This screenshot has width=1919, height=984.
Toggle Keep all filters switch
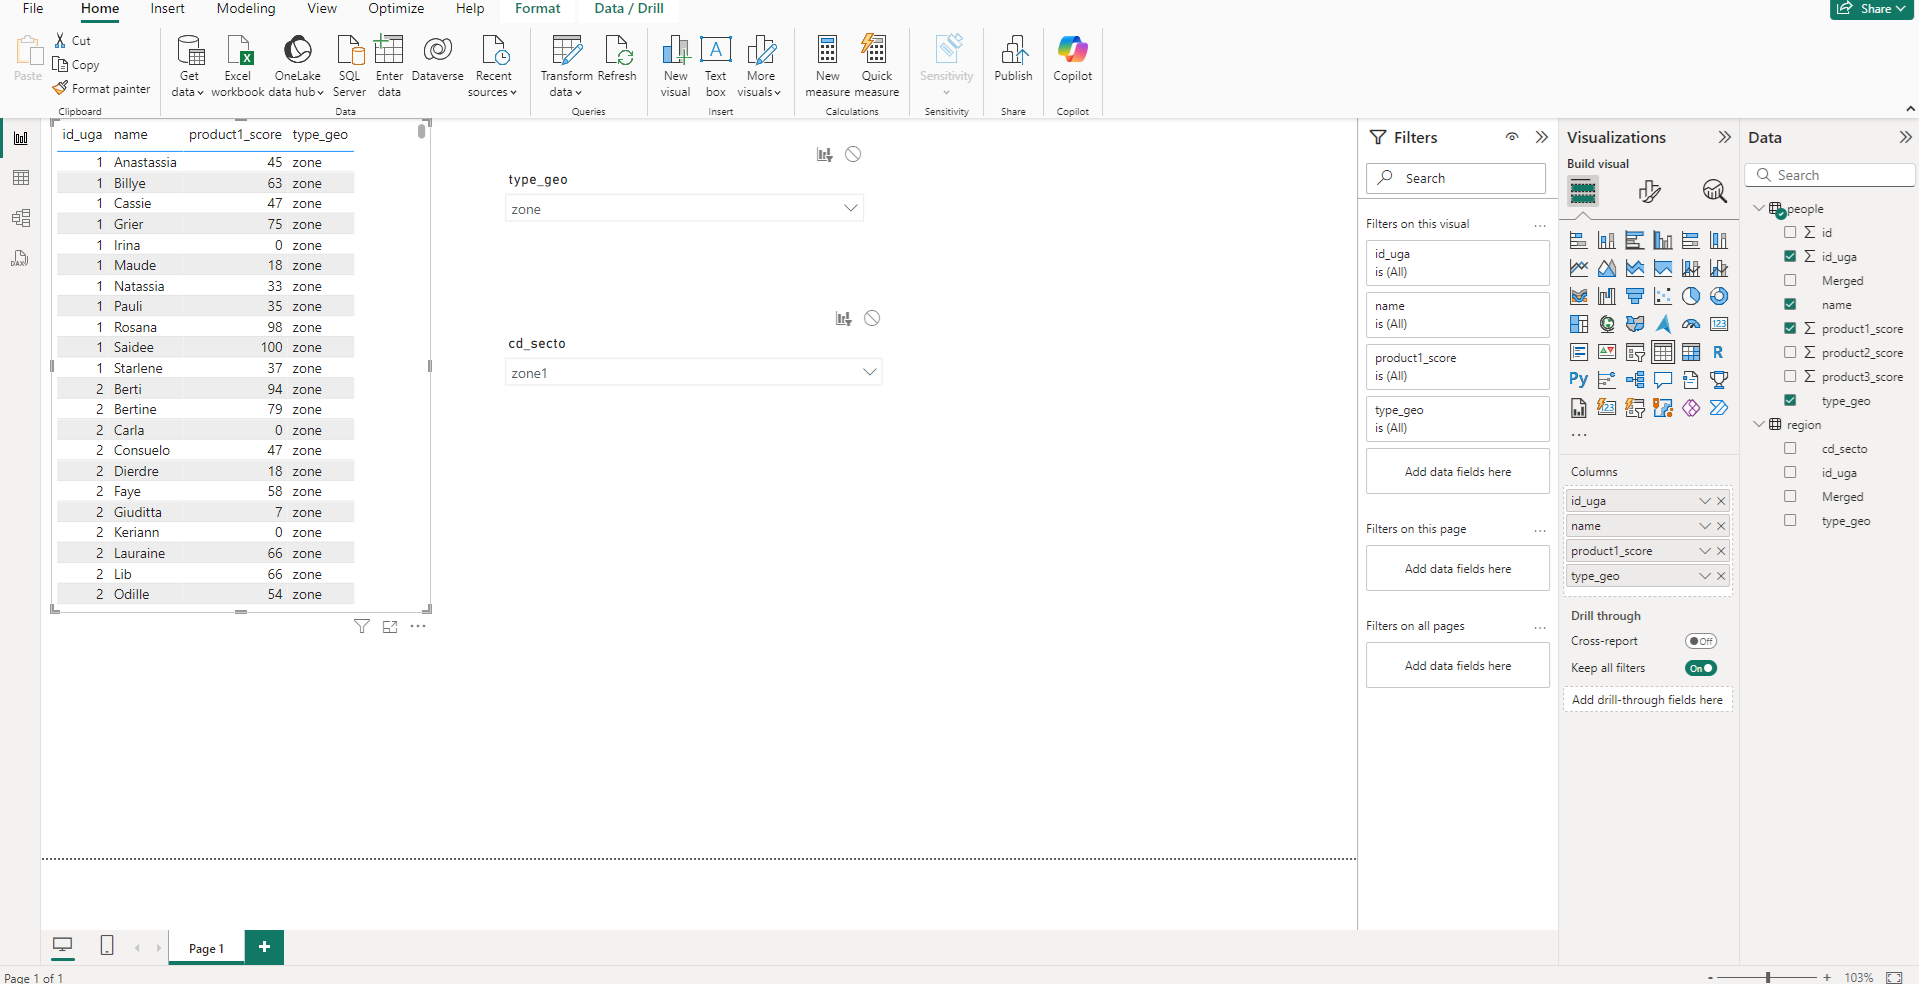[1700, 668]
